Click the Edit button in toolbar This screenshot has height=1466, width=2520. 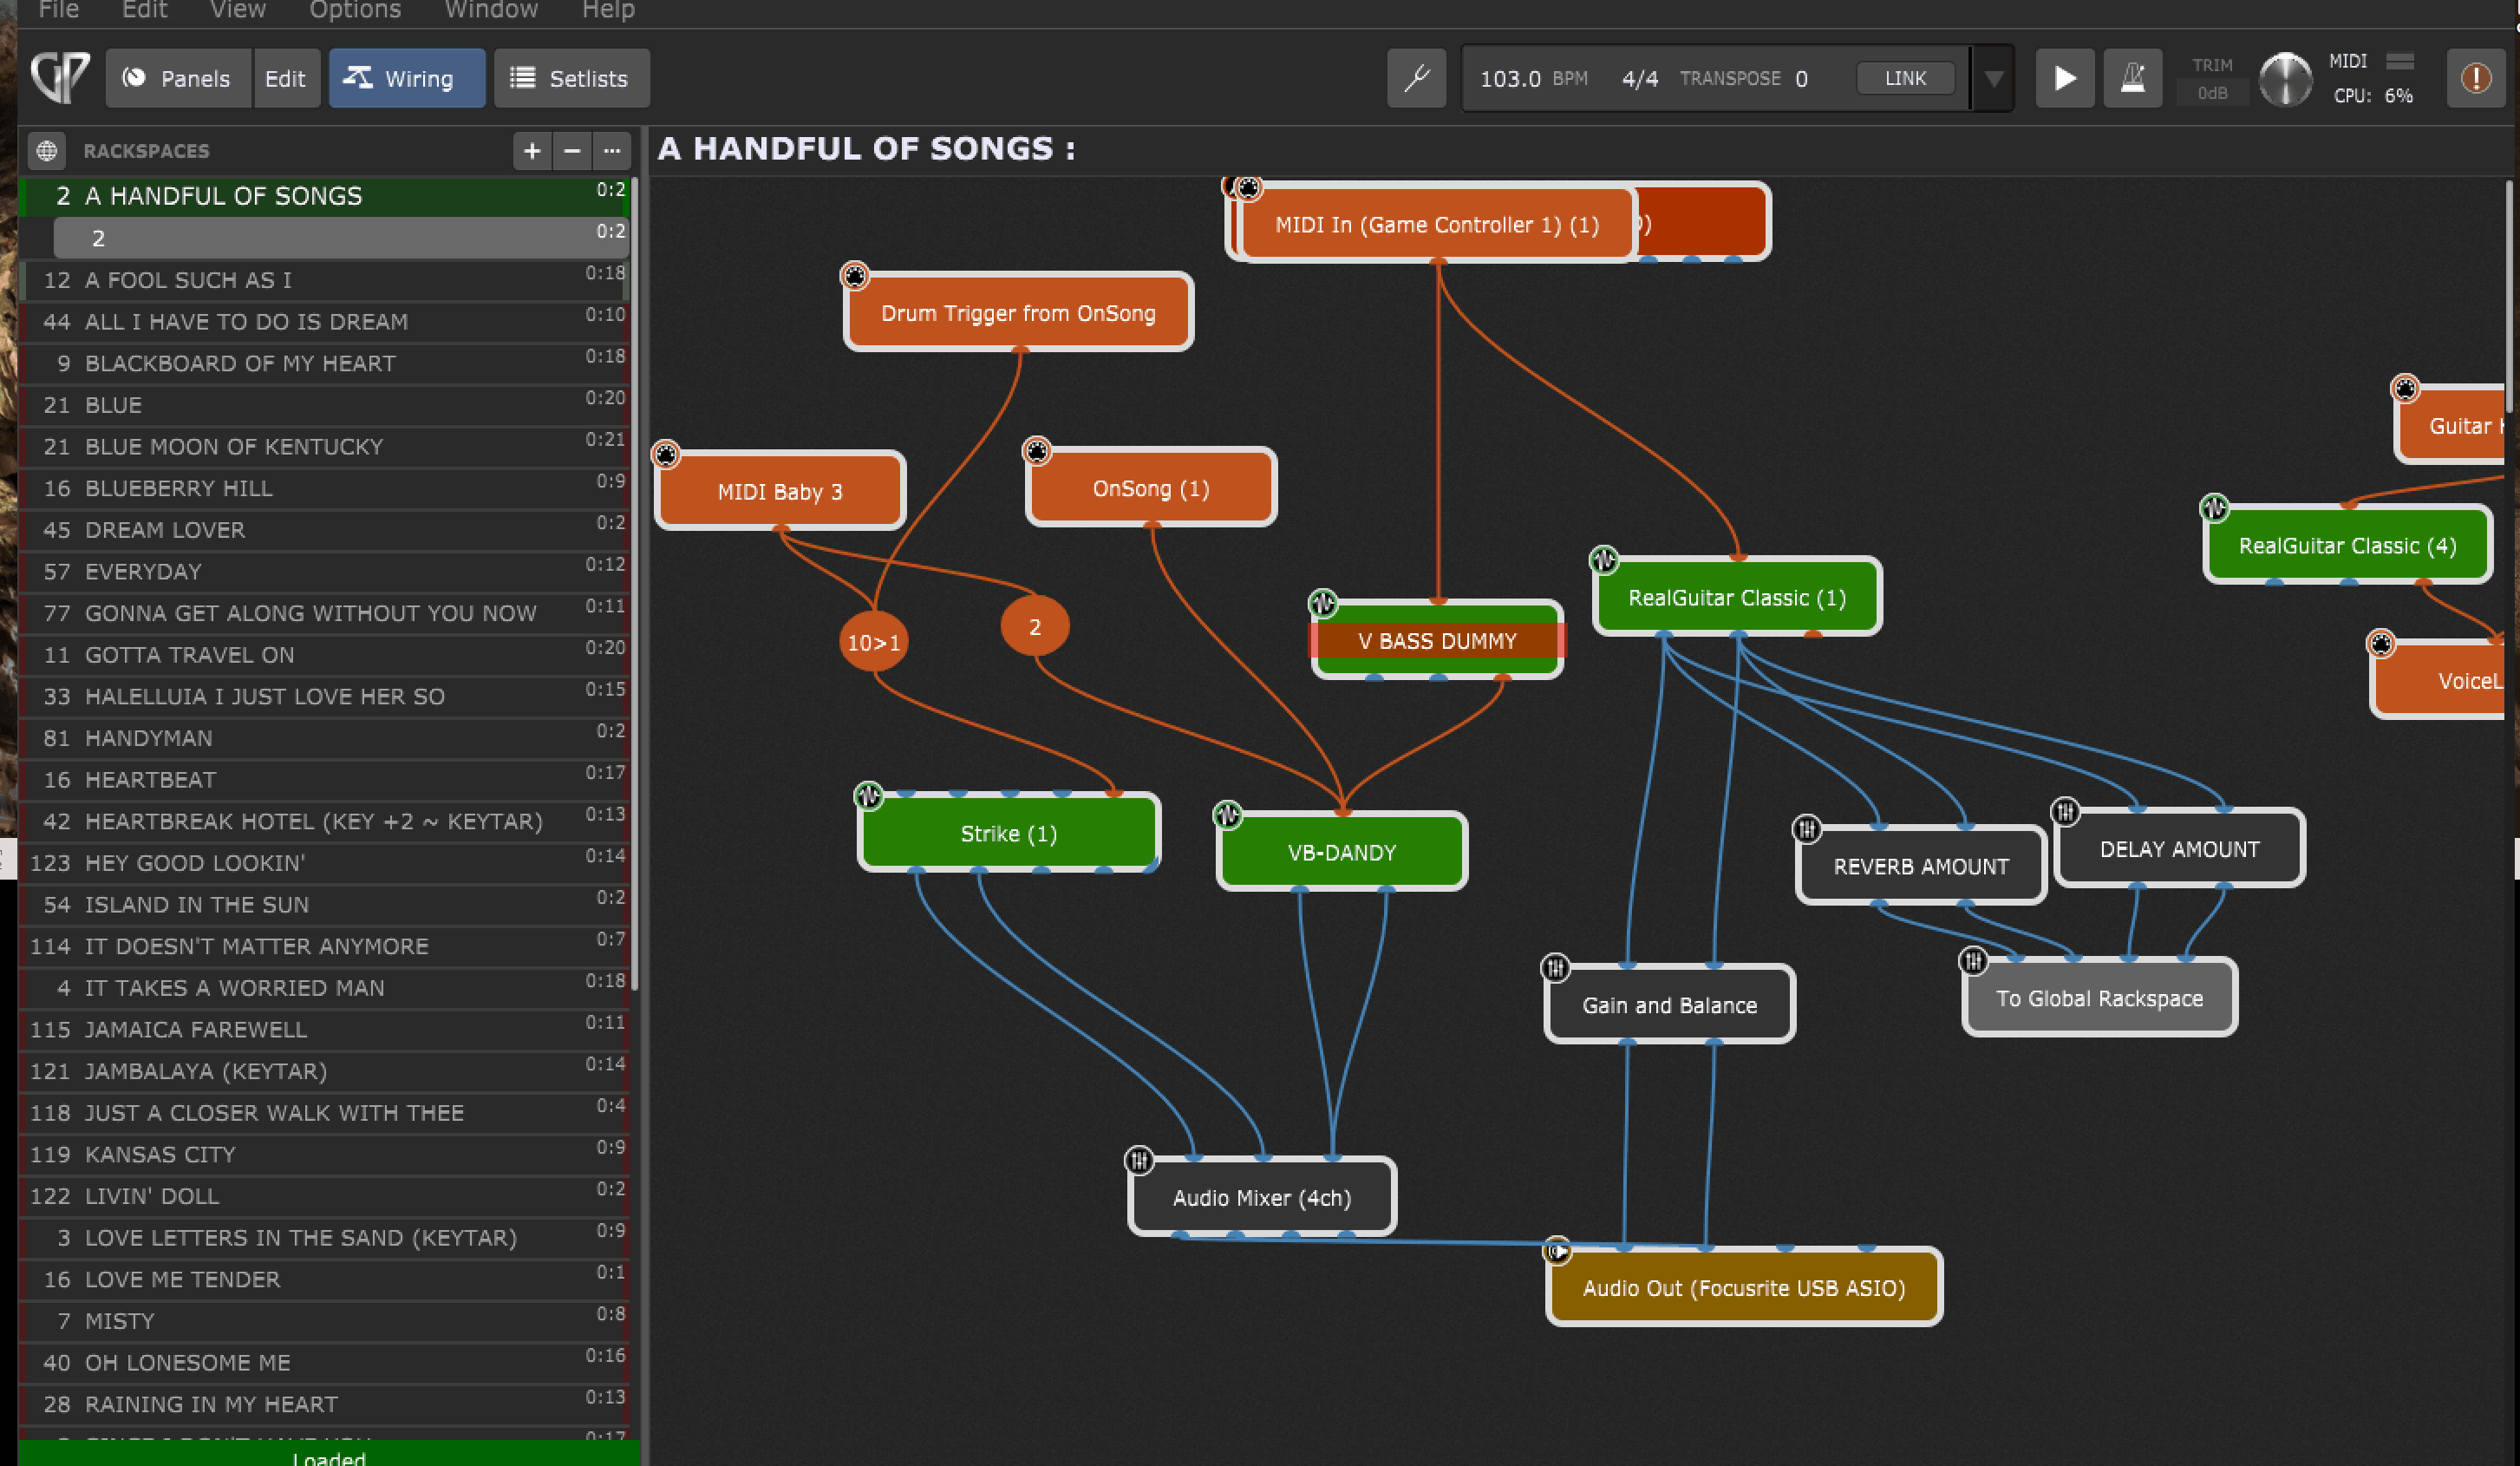point(285,78)
